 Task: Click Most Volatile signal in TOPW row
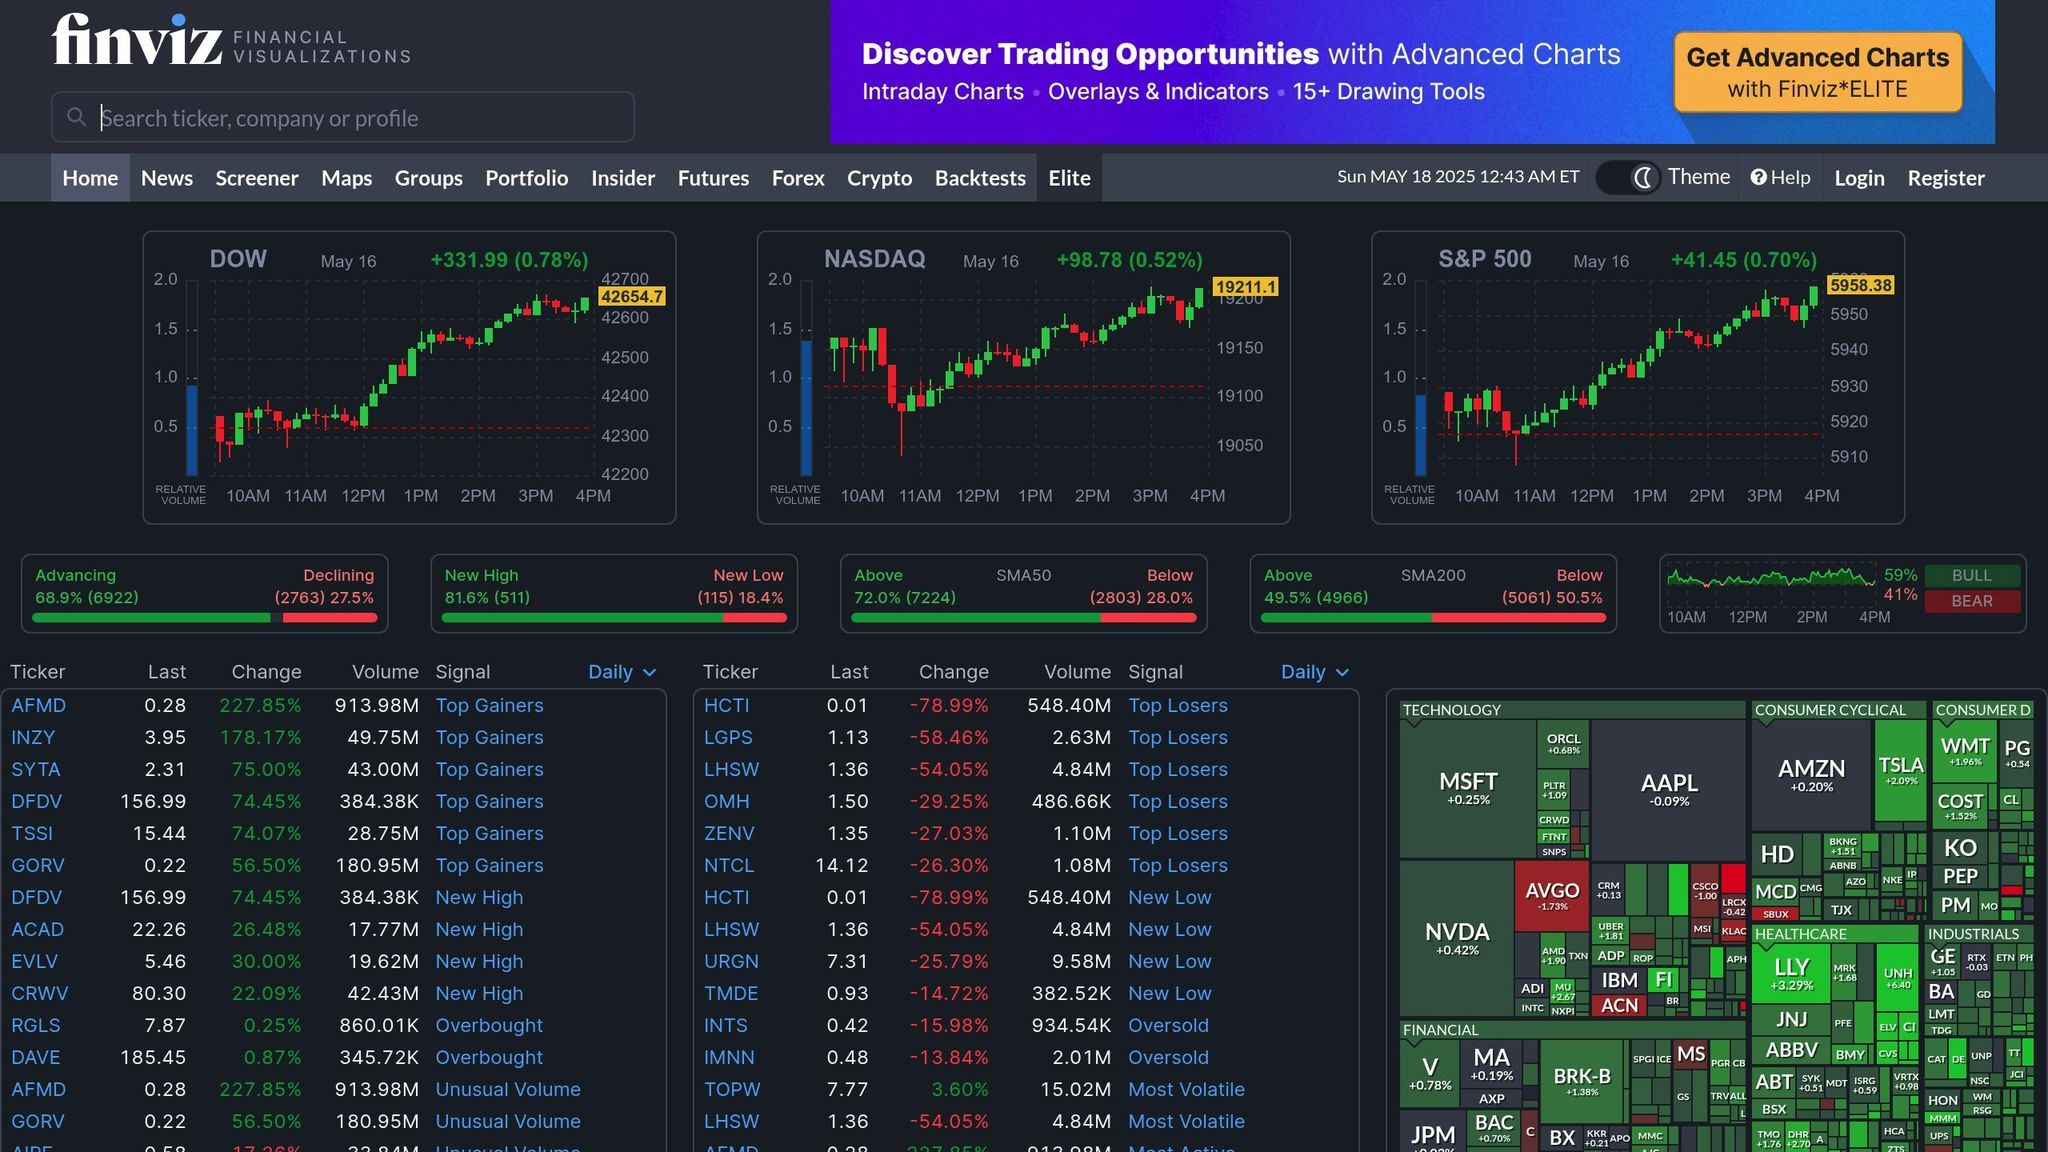click(1186, 1089)
